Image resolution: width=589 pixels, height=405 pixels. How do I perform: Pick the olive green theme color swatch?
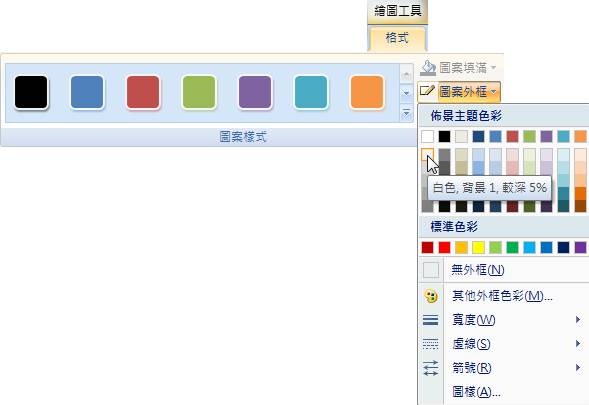[x=530, y=136]
